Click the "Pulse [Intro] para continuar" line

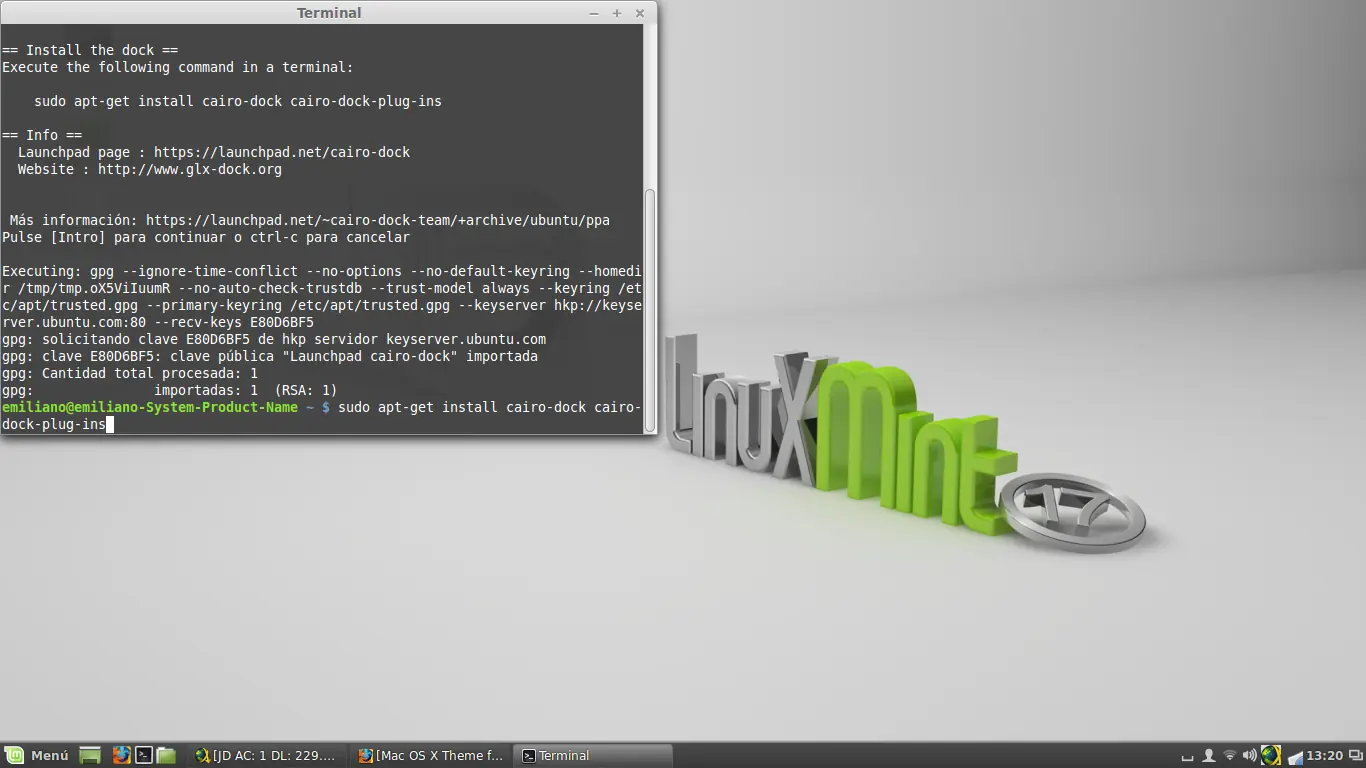(206, 237)
